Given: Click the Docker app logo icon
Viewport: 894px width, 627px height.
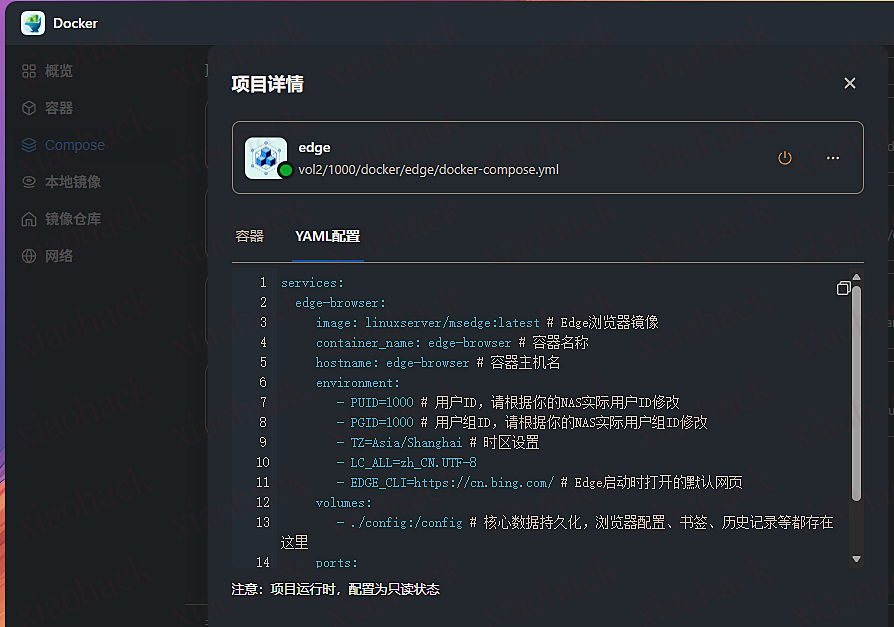Looking at the screenshot, I should (x=33, y=23).
